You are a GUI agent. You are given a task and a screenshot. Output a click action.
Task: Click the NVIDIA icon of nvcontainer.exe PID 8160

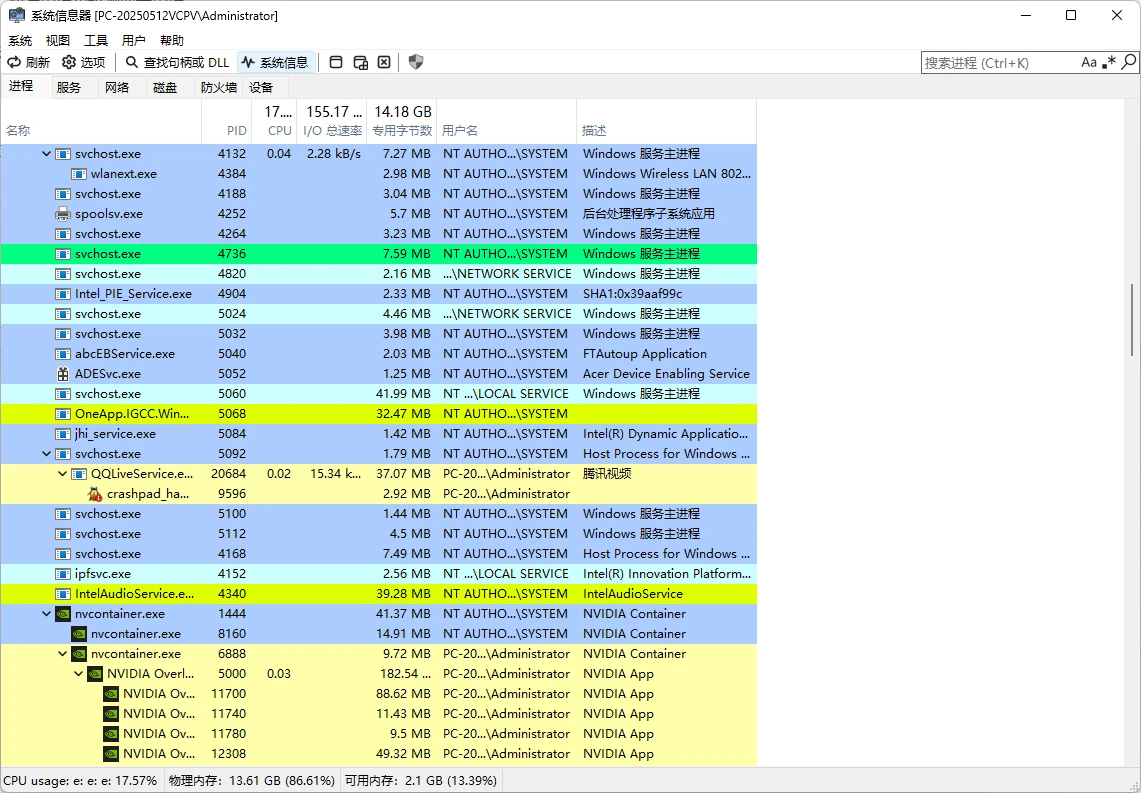click(79, 634)
